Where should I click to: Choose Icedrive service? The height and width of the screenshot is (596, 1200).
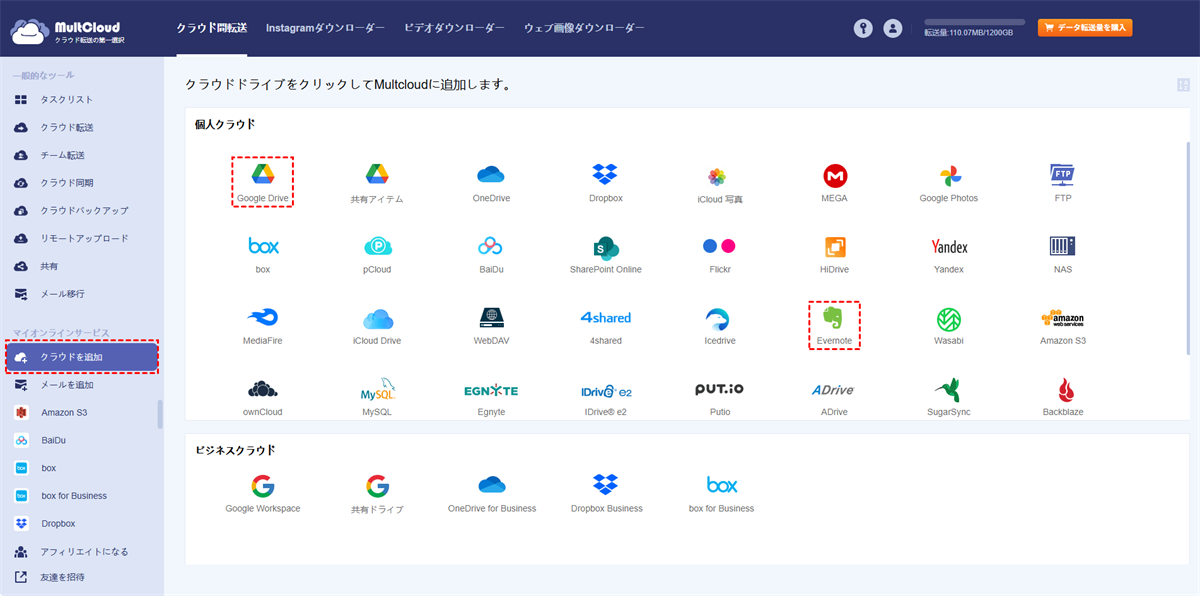719,326
